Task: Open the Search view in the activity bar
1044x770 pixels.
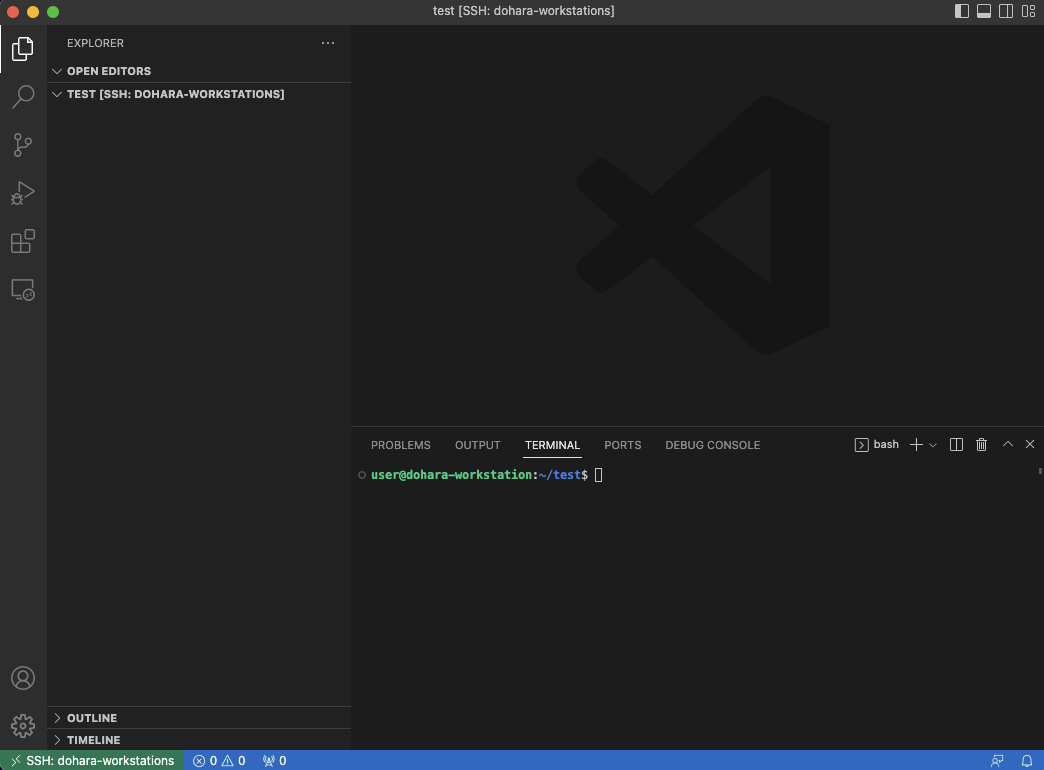Action: coord(22,96)
